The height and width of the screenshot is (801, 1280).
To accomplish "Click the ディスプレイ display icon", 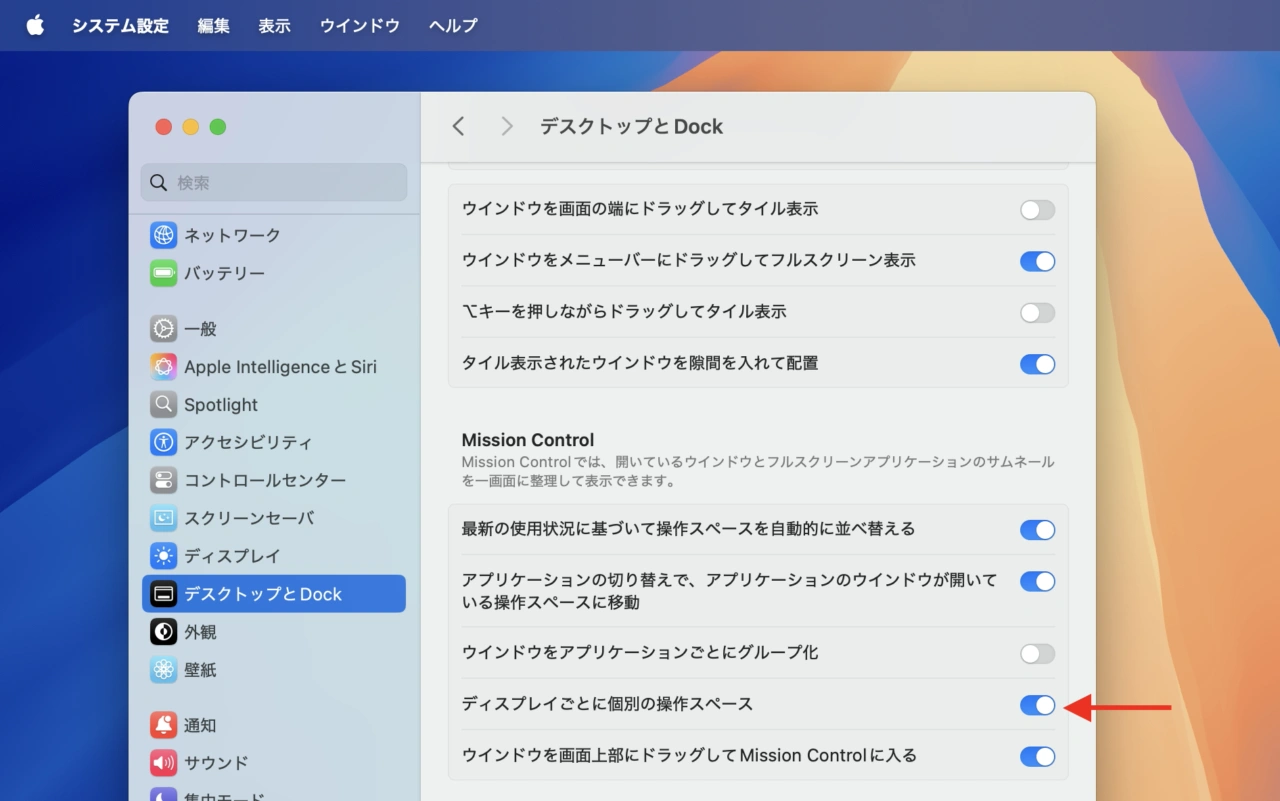I will 164,556.
